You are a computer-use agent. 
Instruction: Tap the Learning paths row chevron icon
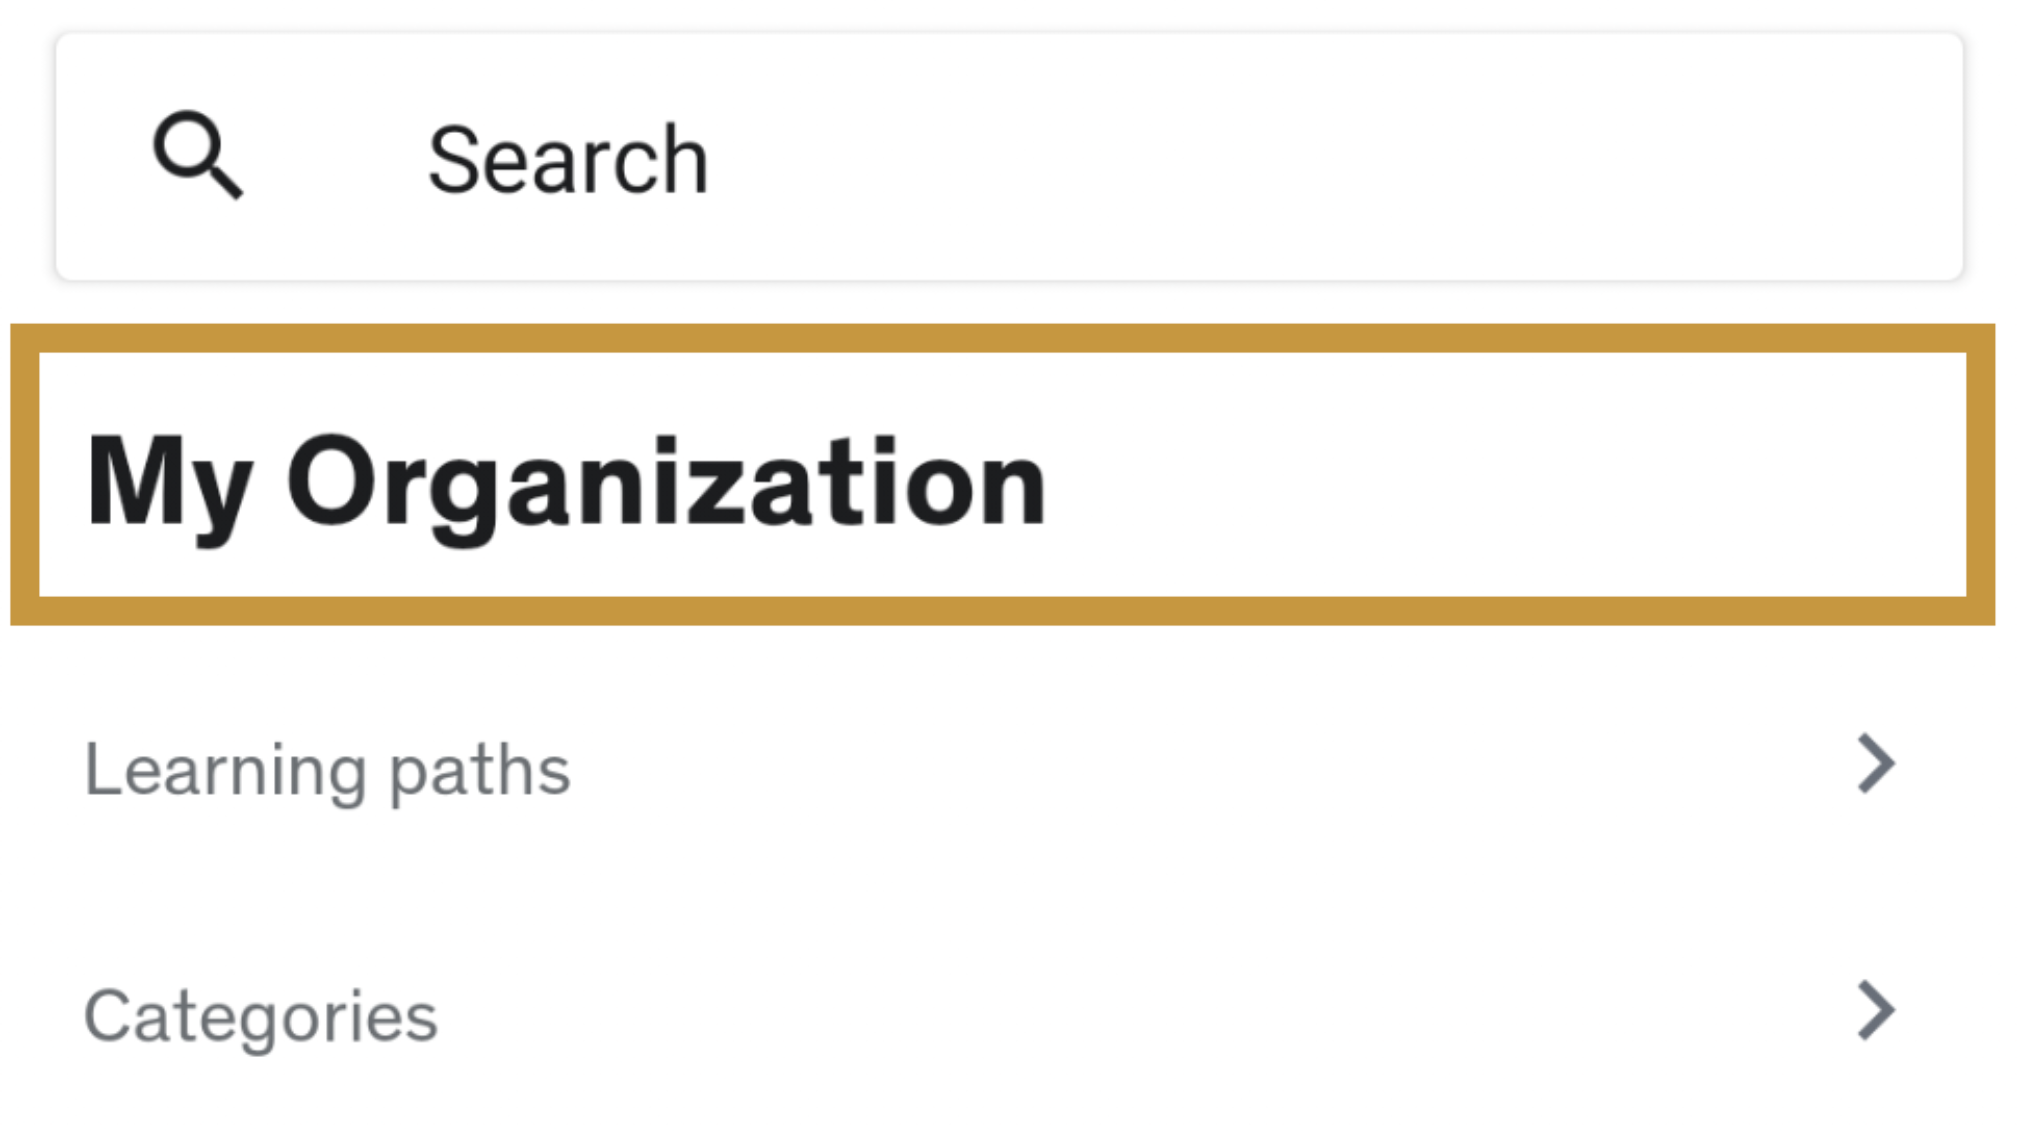1875,765
